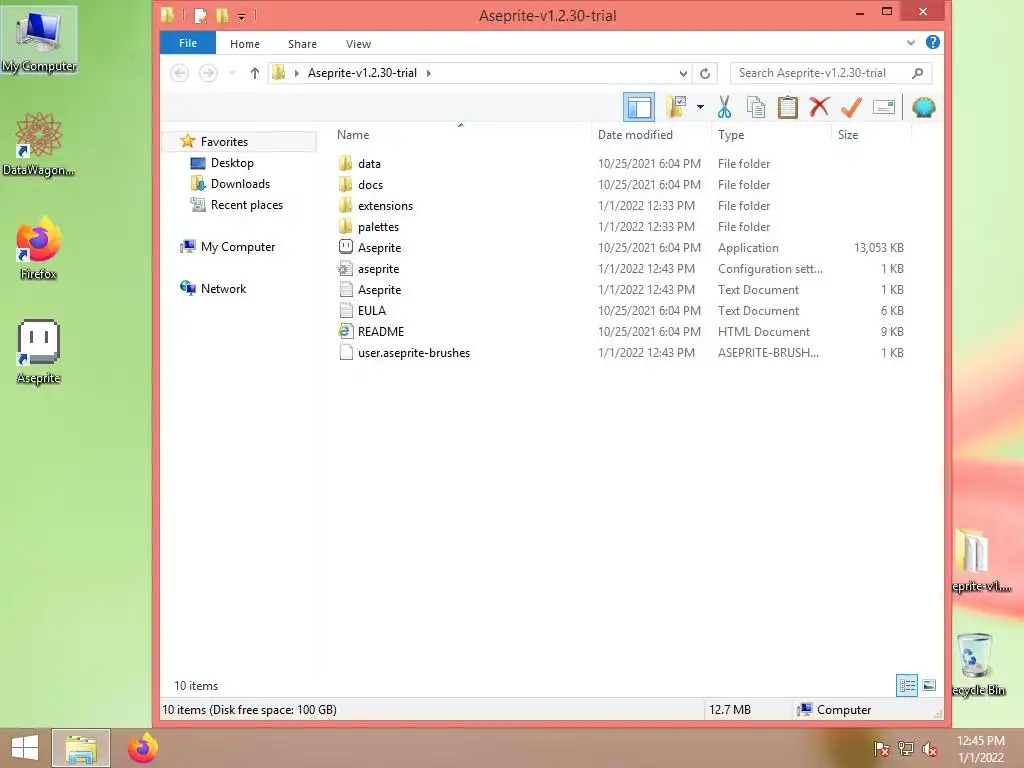Image resolution: width=1024 pixels, height=768 pixels.
Task: Select Downloads in navigation pane
Action: [x=230, y=184]
